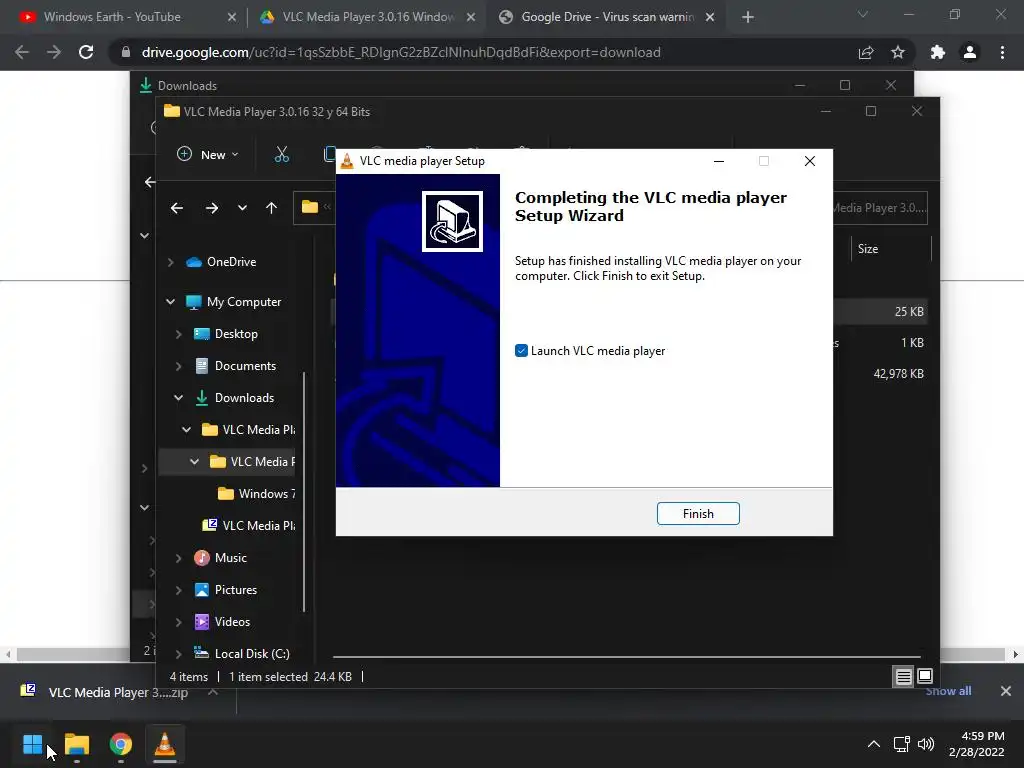Open Desktop folder in navigation pane
1024x768 pixels.
click(236, 334)
